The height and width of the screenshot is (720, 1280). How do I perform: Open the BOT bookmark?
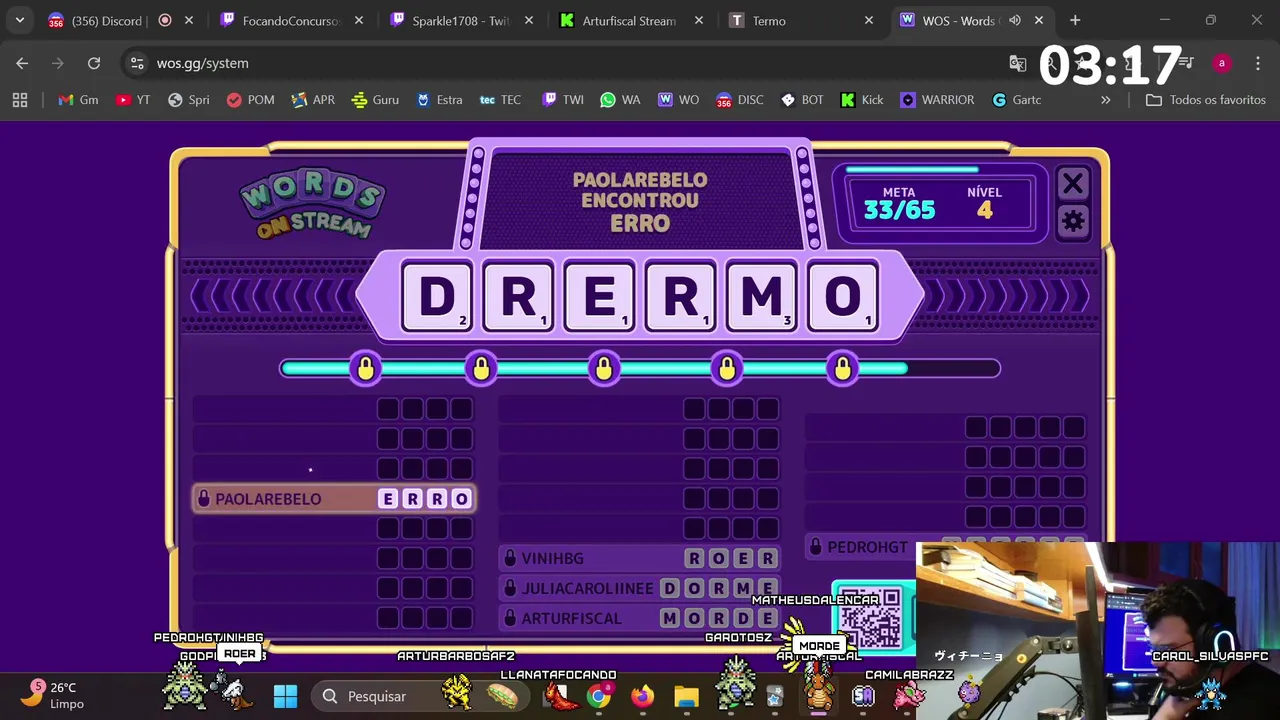[802, 100]
